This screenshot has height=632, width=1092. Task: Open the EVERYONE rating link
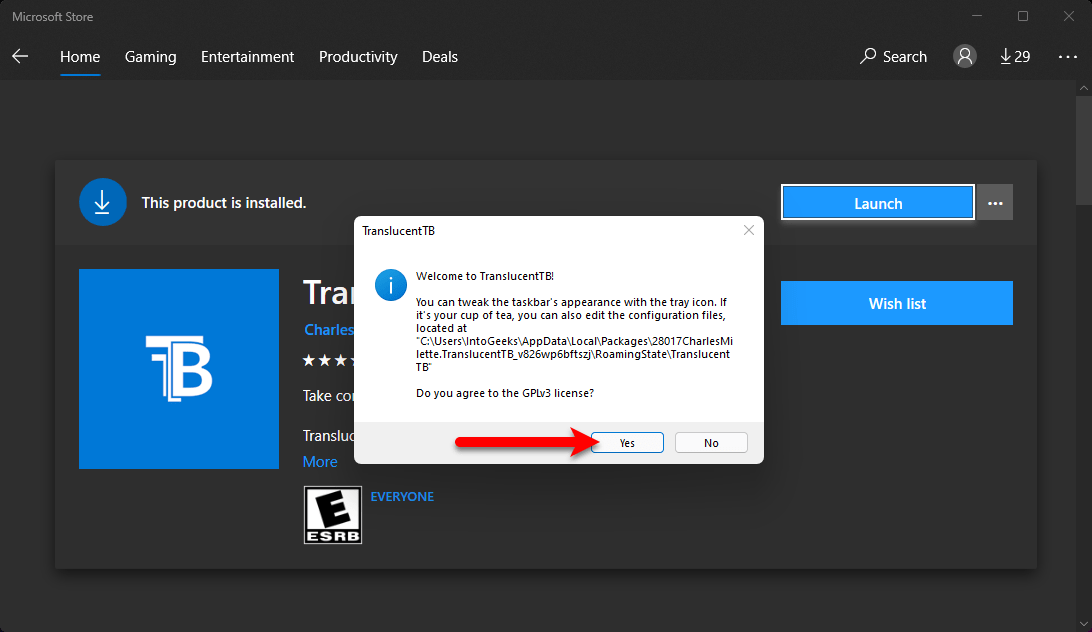[x=402, y=496]
